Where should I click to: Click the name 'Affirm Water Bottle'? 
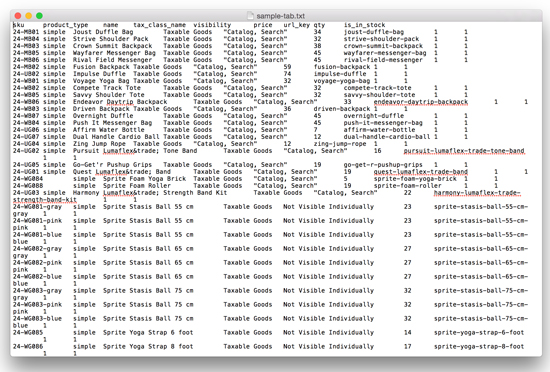(109, 130)
